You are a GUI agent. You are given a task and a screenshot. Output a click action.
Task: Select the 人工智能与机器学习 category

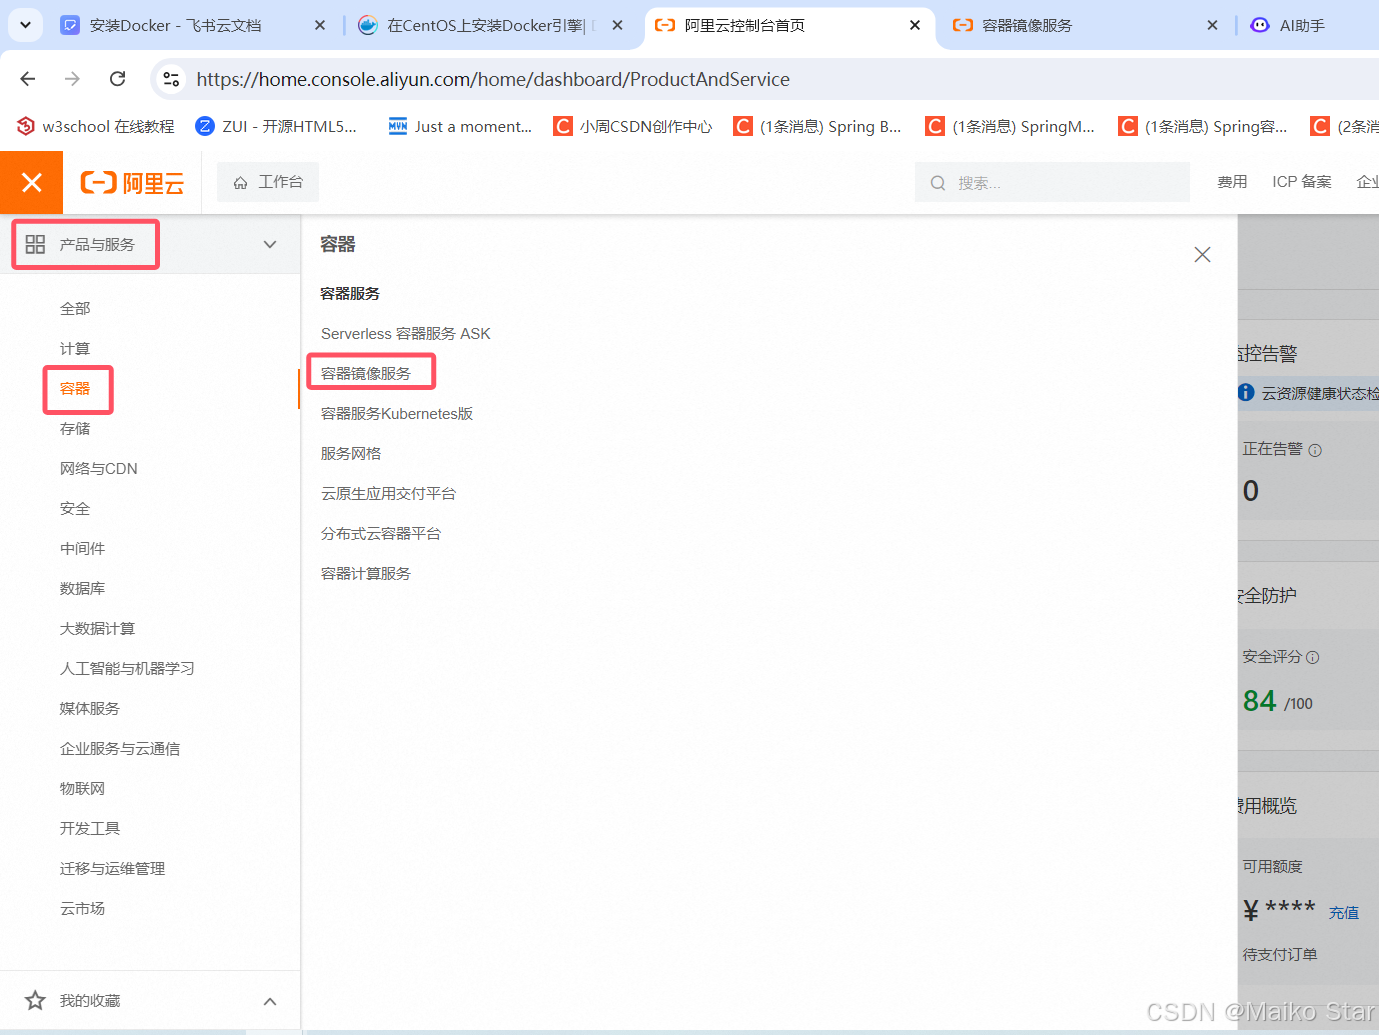click(x=127, y=669)
